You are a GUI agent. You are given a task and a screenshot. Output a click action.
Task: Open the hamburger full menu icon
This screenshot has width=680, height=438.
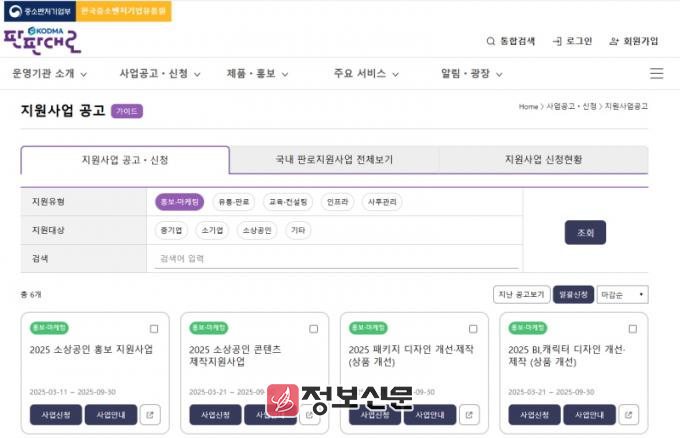pyautogui.click(x=656, y=73)
